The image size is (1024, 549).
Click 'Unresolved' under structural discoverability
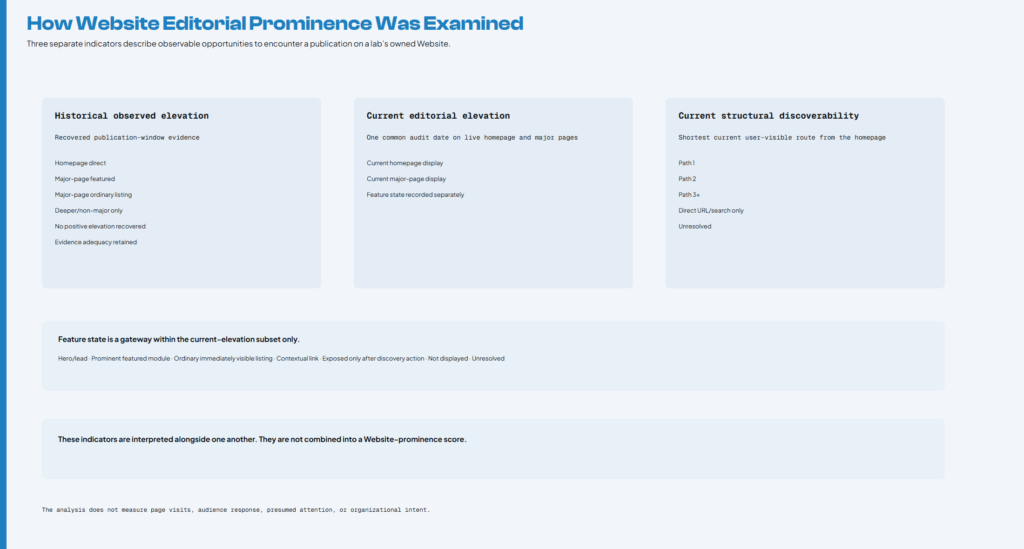point(695,227)
